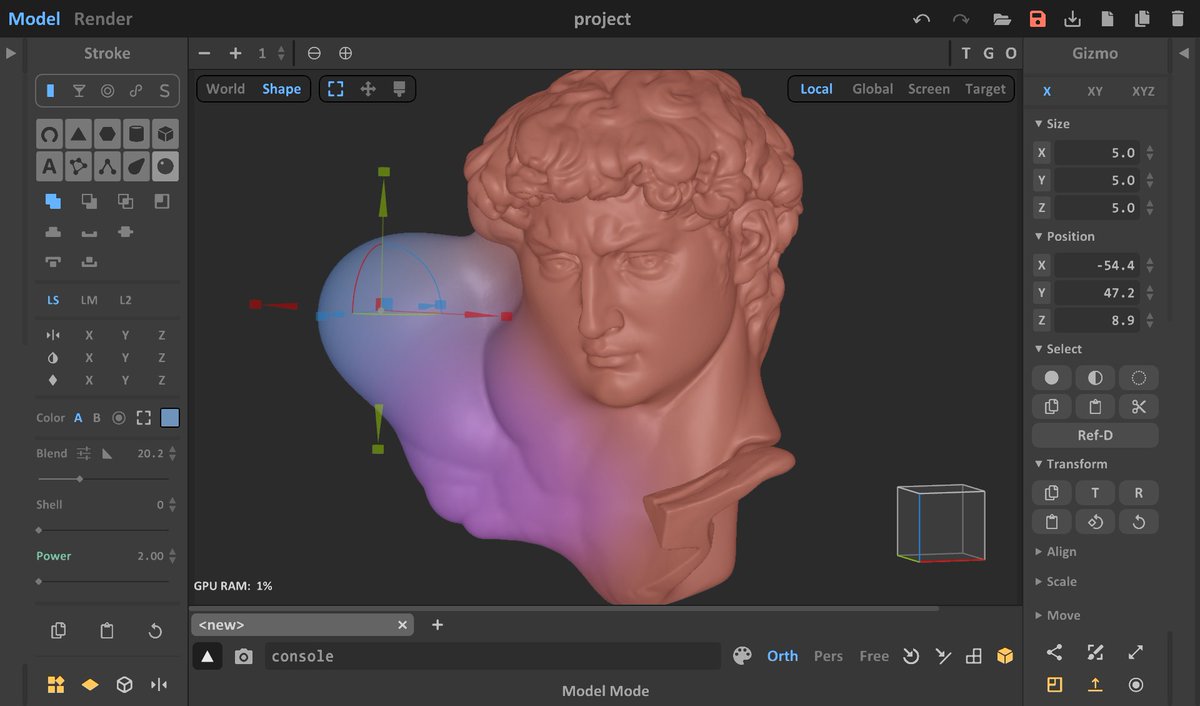Viewport: 1200px width, 706px height.
Task: Enable the LM mode toggle
Action: pyautogui.click(x=89, y=300)
